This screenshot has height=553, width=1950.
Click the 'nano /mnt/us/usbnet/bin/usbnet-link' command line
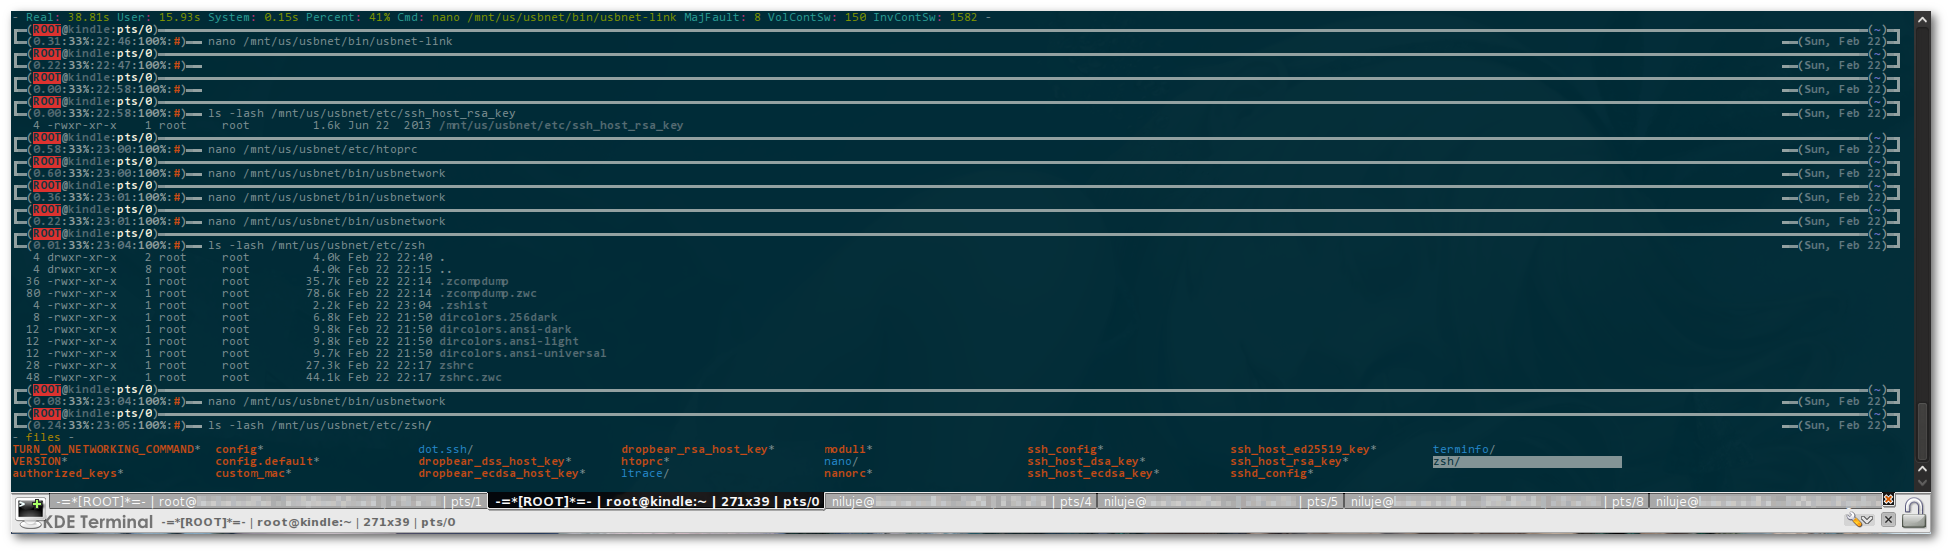(x=330, y=42)
